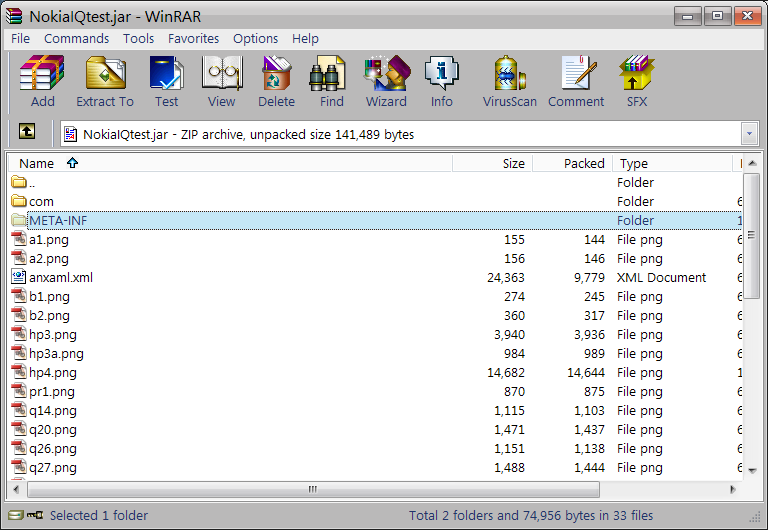Click the archive icon in address bar

click(71, 134)
